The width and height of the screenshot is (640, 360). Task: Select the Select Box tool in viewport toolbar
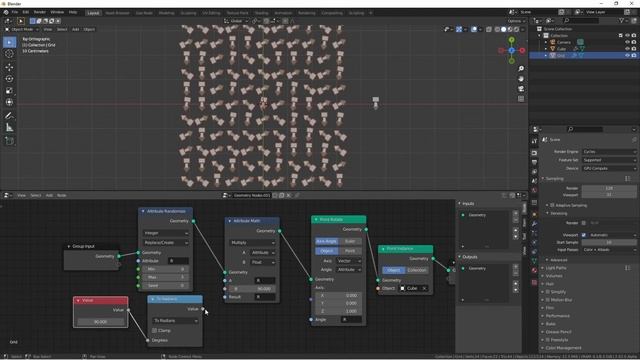click(9, 42)
